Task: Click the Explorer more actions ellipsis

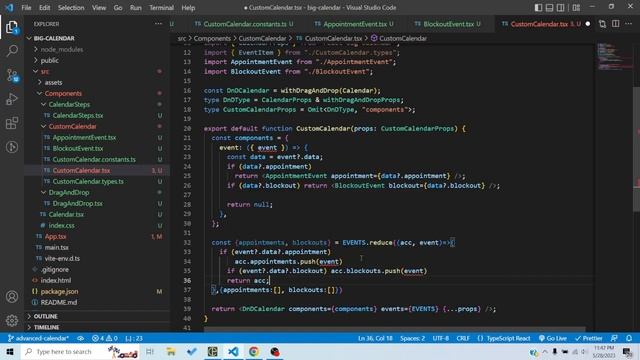Action: tap(158, 24)
